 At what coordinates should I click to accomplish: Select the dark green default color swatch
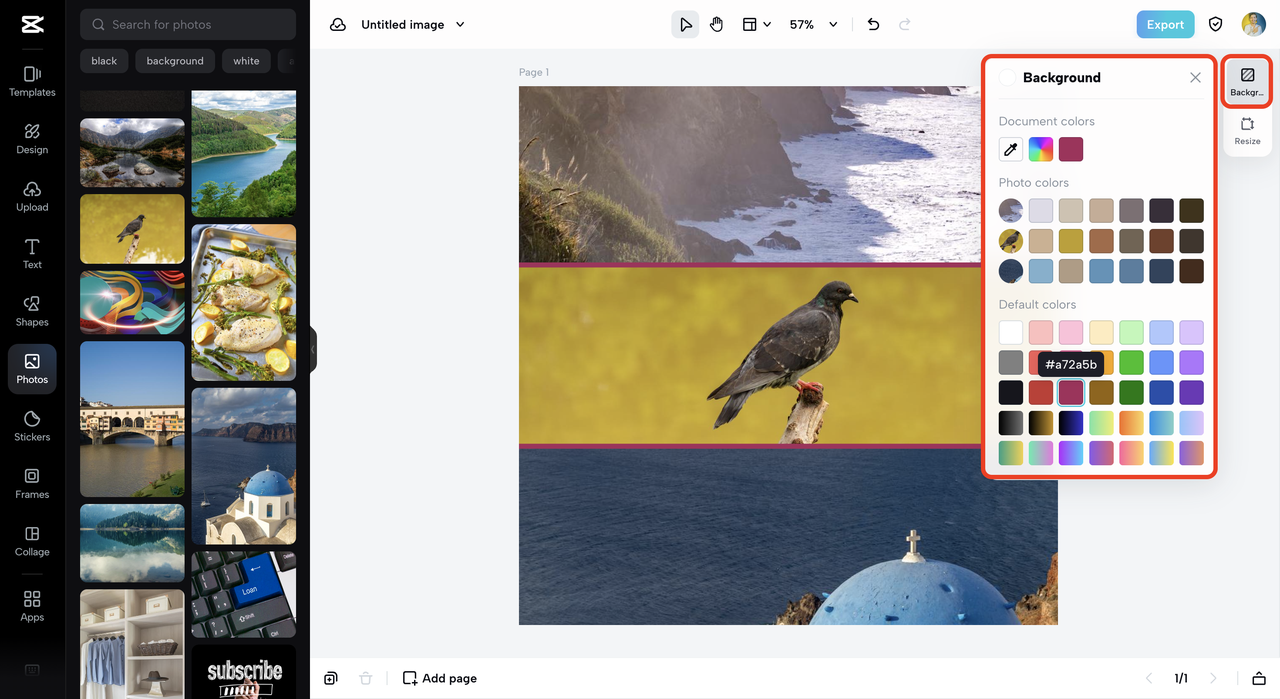[1131, 392]
